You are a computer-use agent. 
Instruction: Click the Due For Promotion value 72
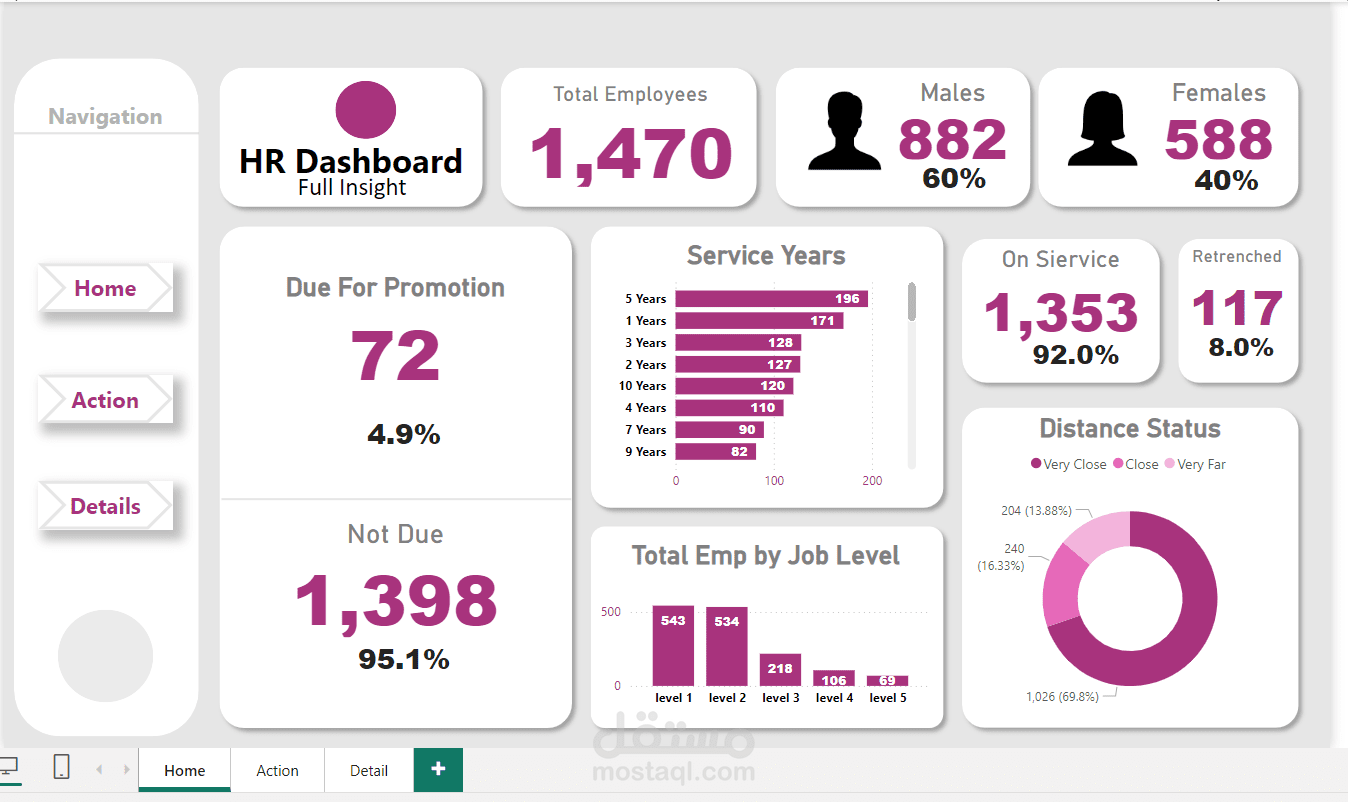pyautogui.click(x=395, y=356)
